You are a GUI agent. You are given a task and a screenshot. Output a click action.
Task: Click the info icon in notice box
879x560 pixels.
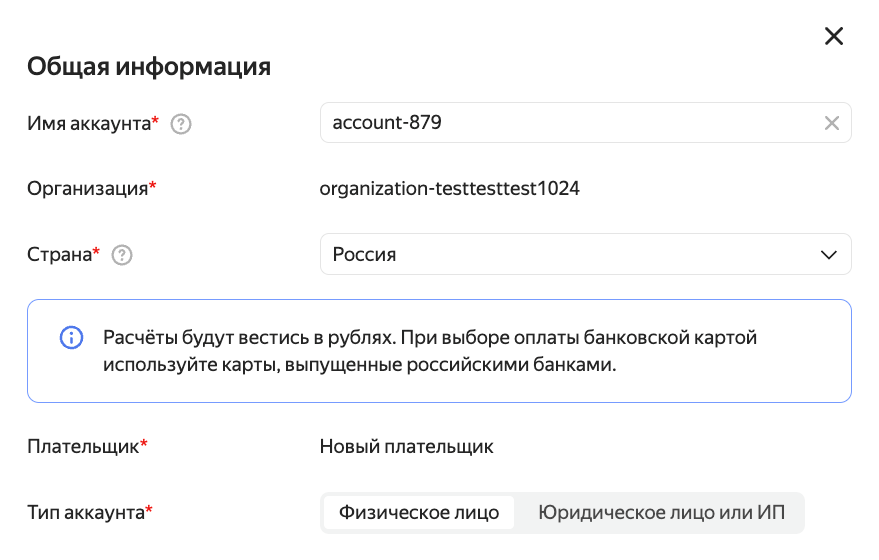(x=71, y=338)
